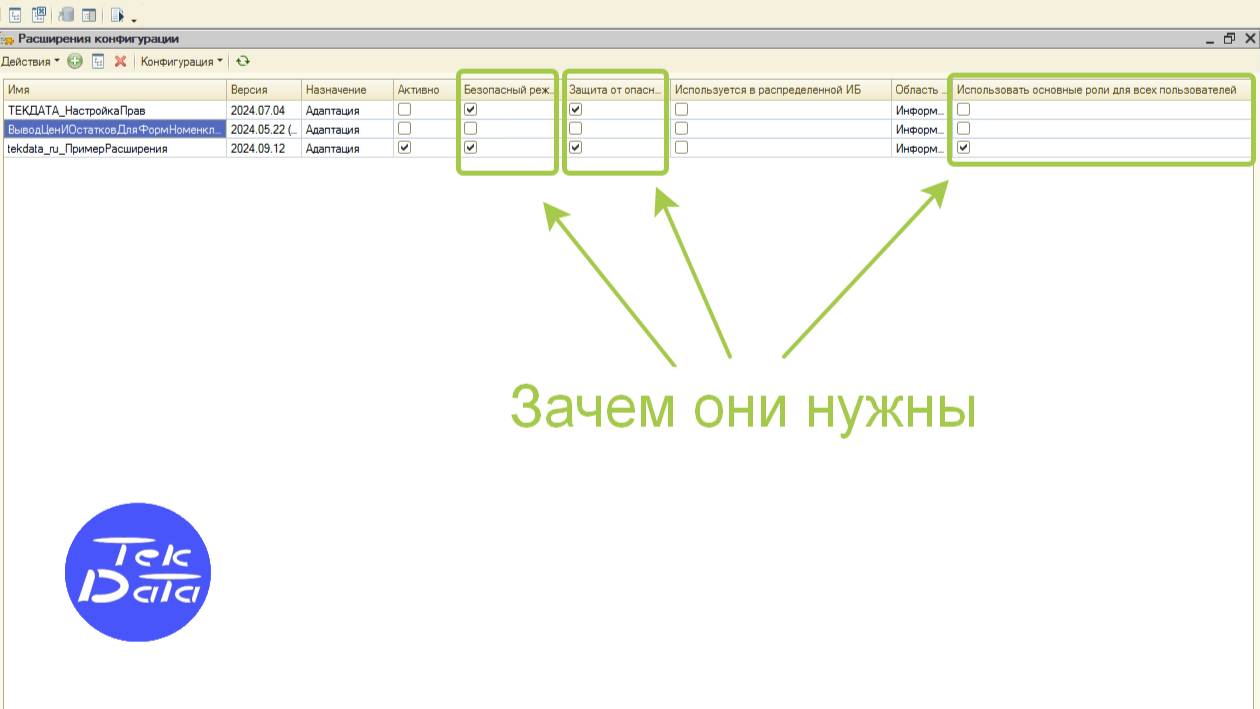This screenshot has width=1260, height=709.
Task: Check Защита от опасн for ВыводЦенИОстатков row
Action: [x=576, y=128]
